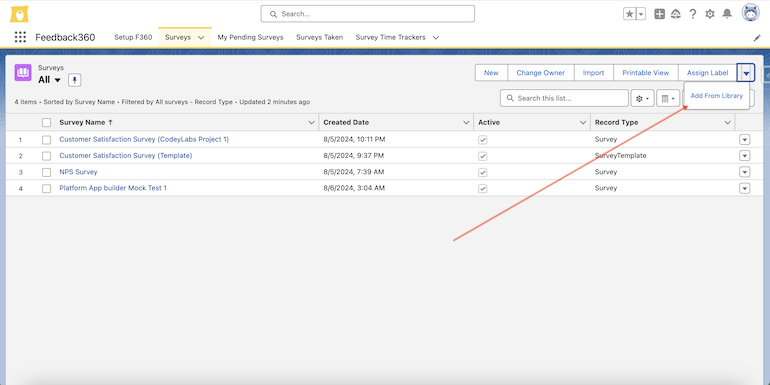Focus the Search this list field
Screen dimensions: 770x385
click(x=564, y=98)
